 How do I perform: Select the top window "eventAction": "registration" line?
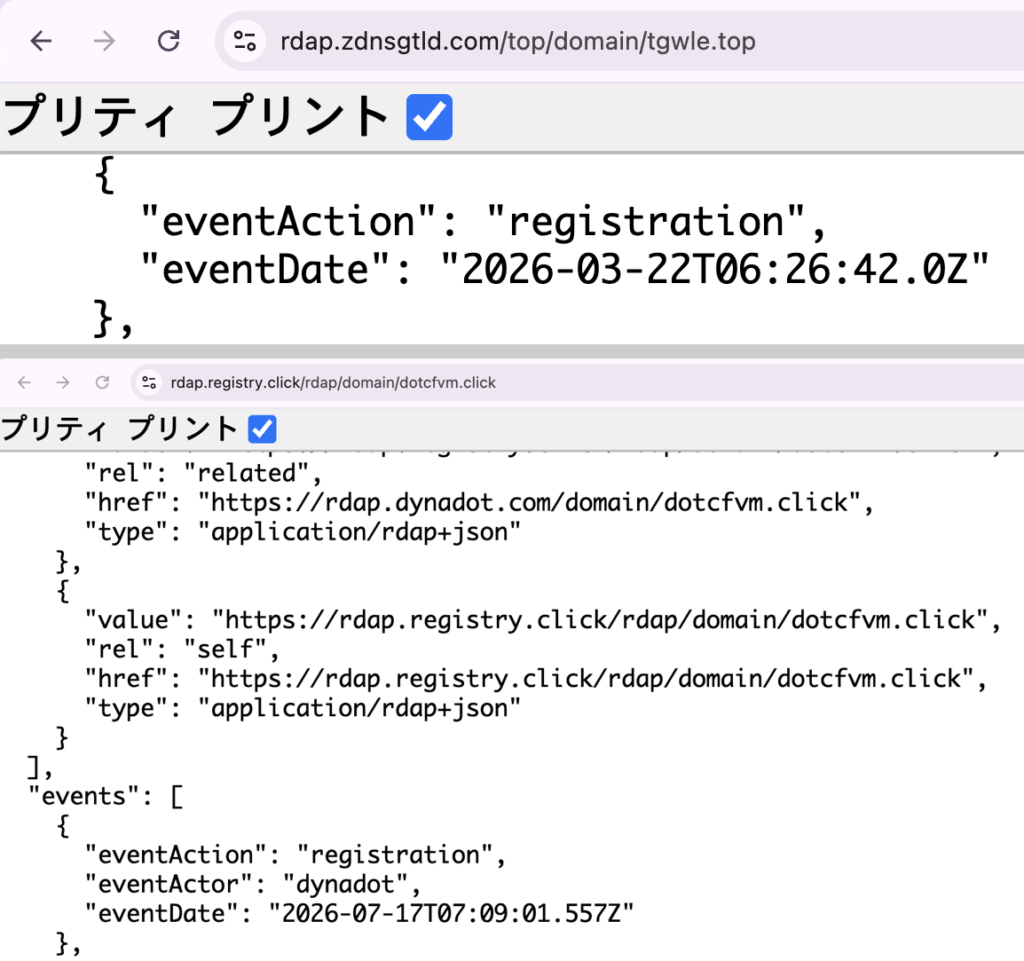[483, 221]
